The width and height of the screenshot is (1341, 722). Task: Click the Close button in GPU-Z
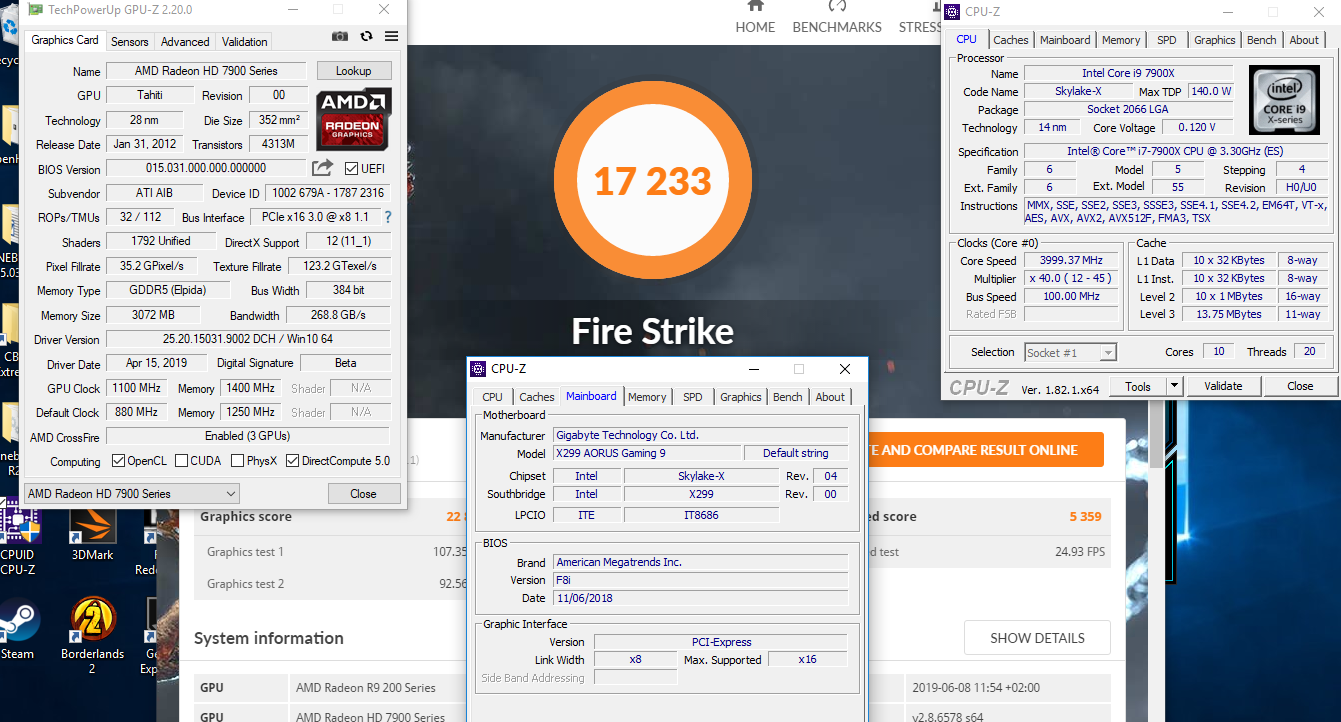pos(364,493)
